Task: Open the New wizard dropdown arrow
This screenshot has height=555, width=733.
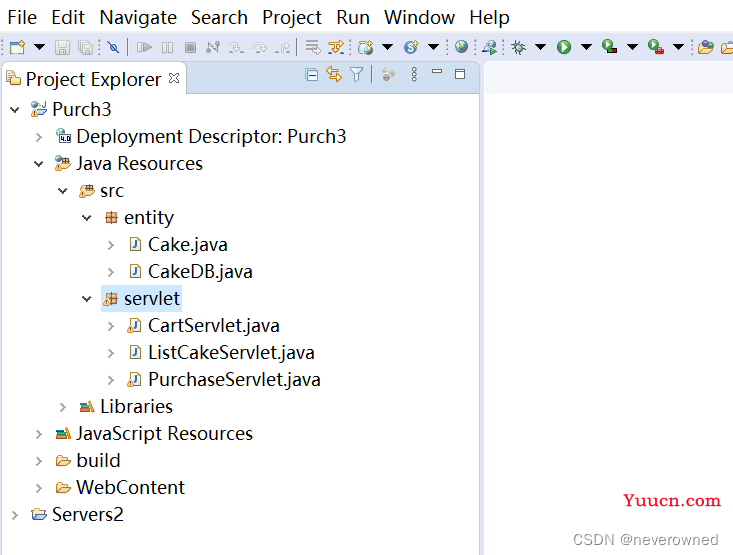Action: click(39, 47)
